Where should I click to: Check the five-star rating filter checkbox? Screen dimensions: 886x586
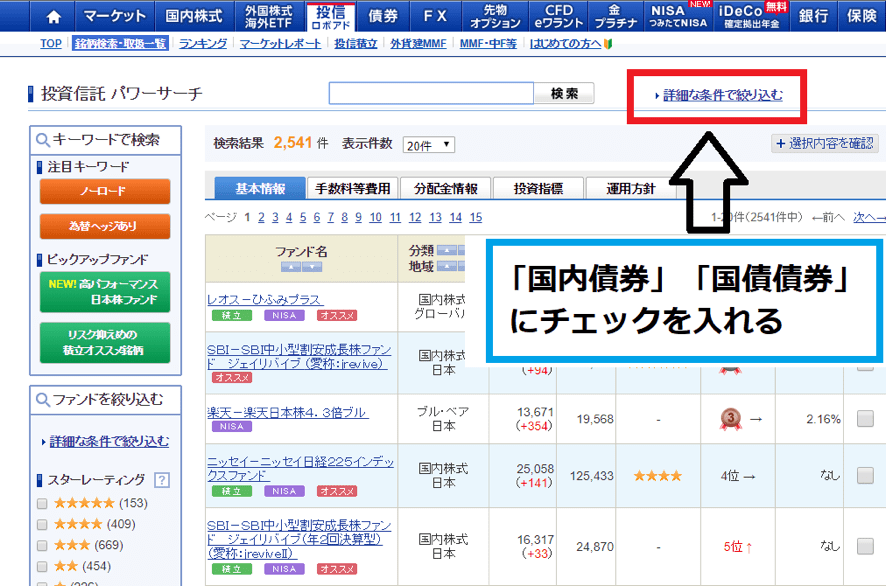click(42, 503)
